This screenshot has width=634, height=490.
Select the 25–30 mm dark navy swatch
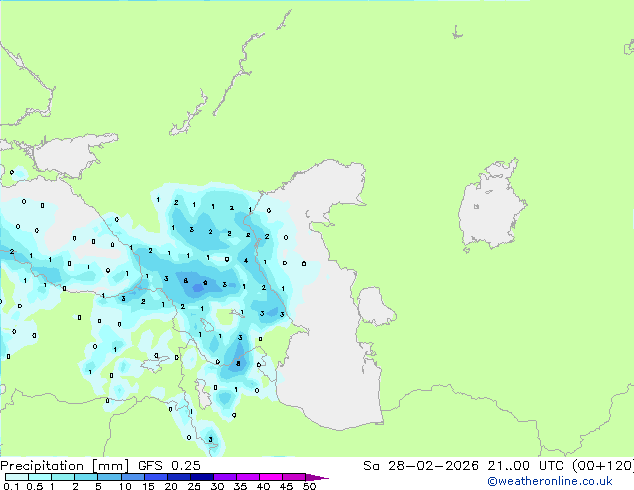(201, 477)
